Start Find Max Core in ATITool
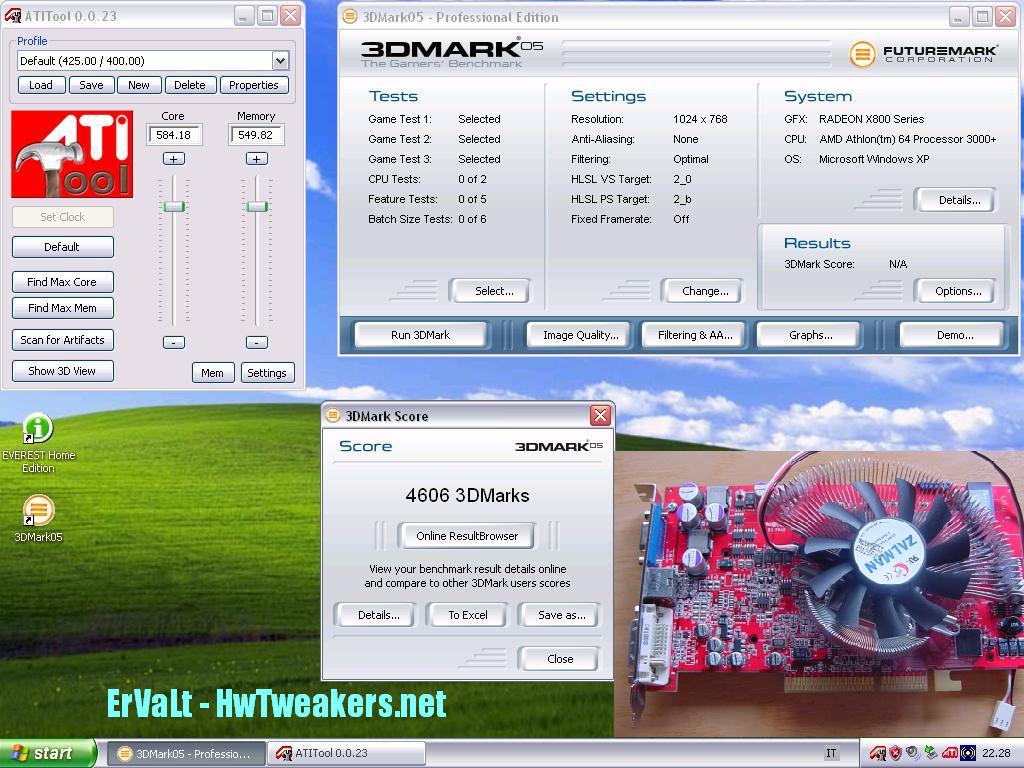The width and height of the screenshot is (1024, 768). coord(62,282)
